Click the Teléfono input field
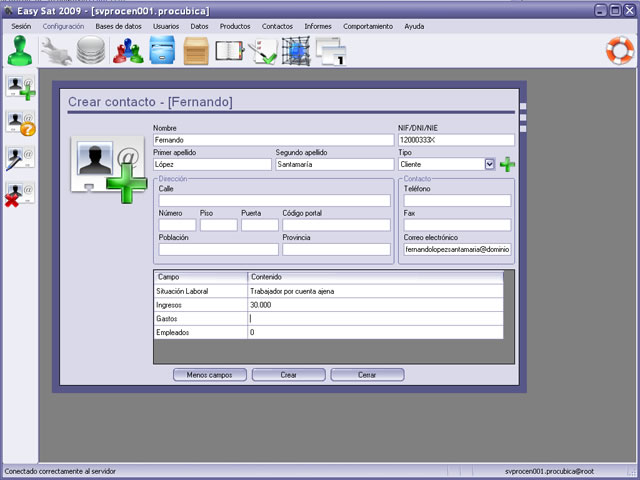 [x=458, y=200]
